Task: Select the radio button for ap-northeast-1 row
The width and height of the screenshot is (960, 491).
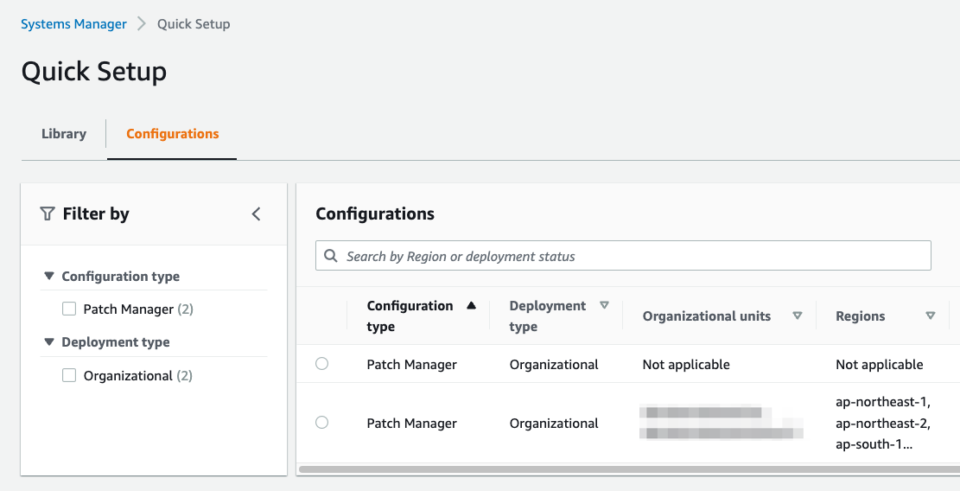Action: click(x=321, y=422)
